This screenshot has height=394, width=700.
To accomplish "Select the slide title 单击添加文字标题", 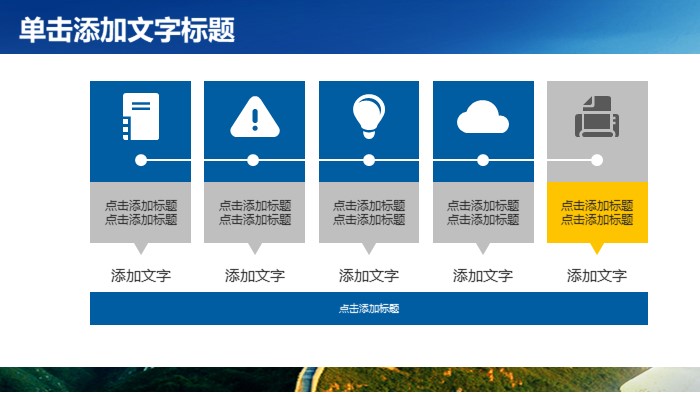I will point(127,30).
